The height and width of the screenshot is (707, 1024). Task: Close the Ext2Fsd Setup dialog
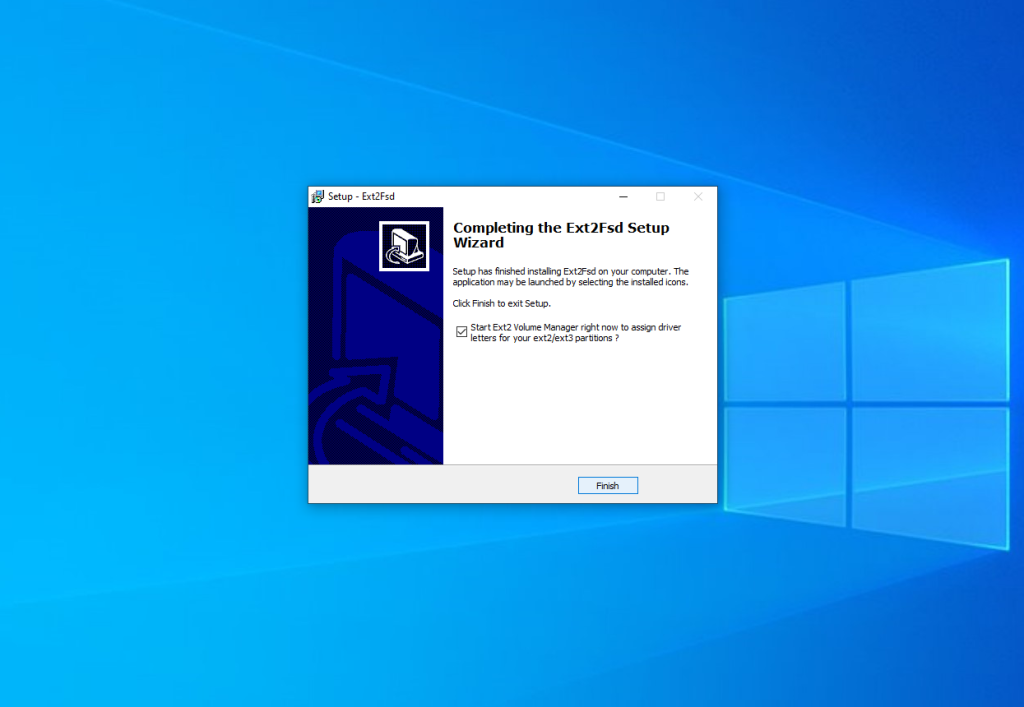698,197
